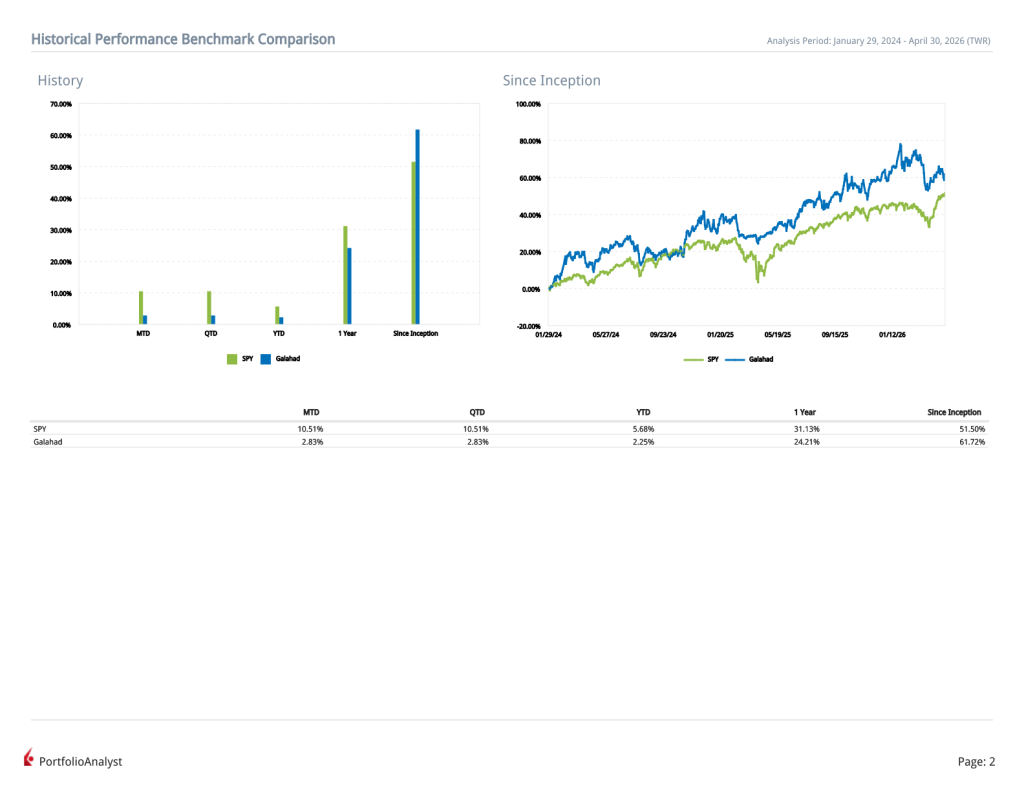1024x791 pixels.
Task: Click the SPY row label in the table
Action: (40, 429)
